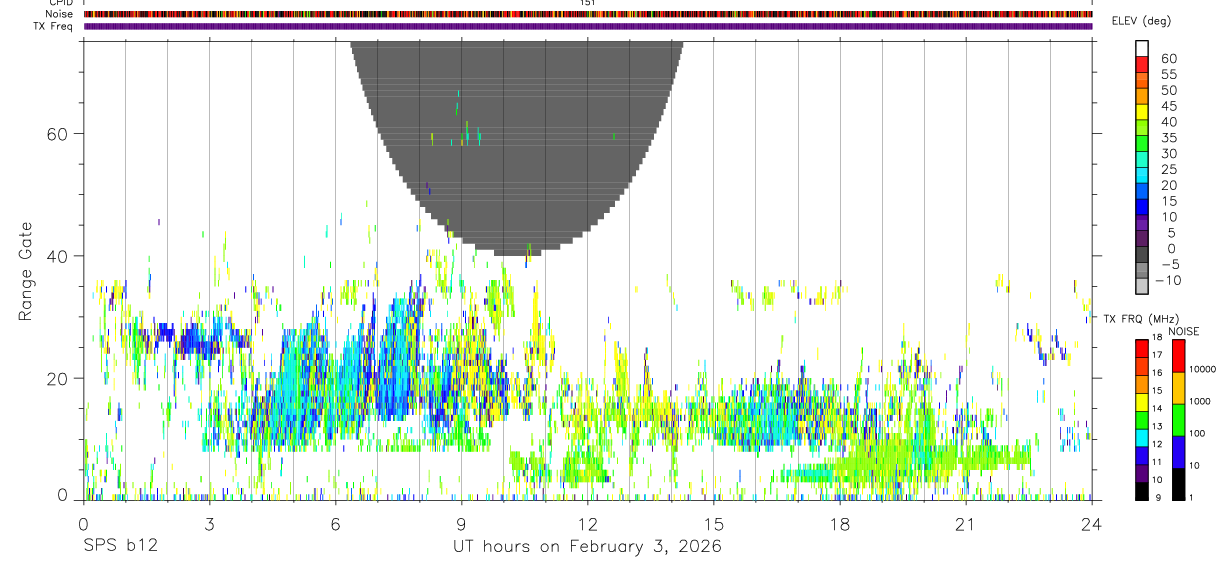Click the UT hour tick label "3"
The width and height of the screenshot is (1228, 567).
point(209,524)
